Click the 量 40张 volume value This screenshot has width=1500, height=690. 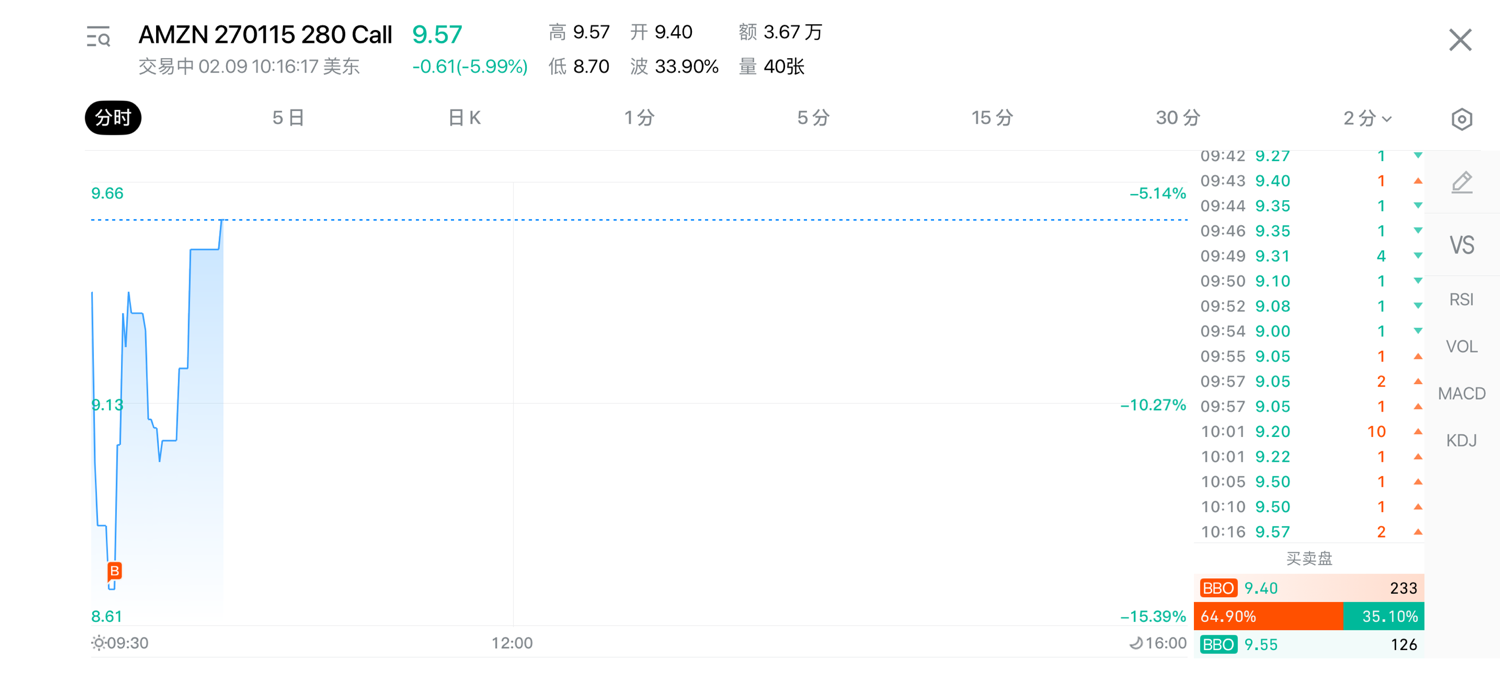pos(772,67)
